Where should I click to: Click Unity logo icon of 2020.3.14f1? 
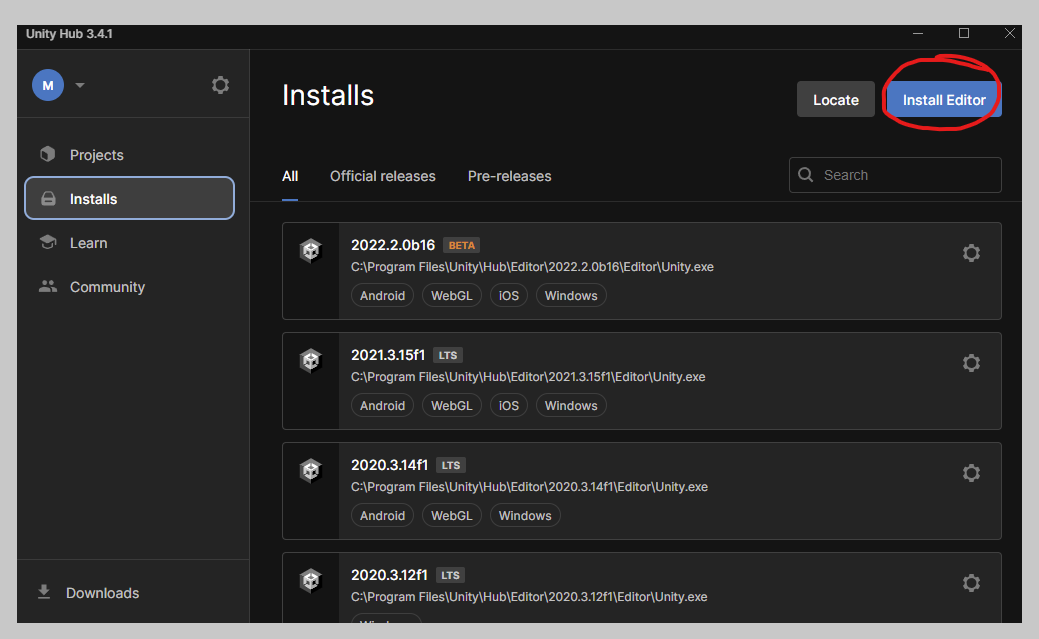click(x=310, y=471)
